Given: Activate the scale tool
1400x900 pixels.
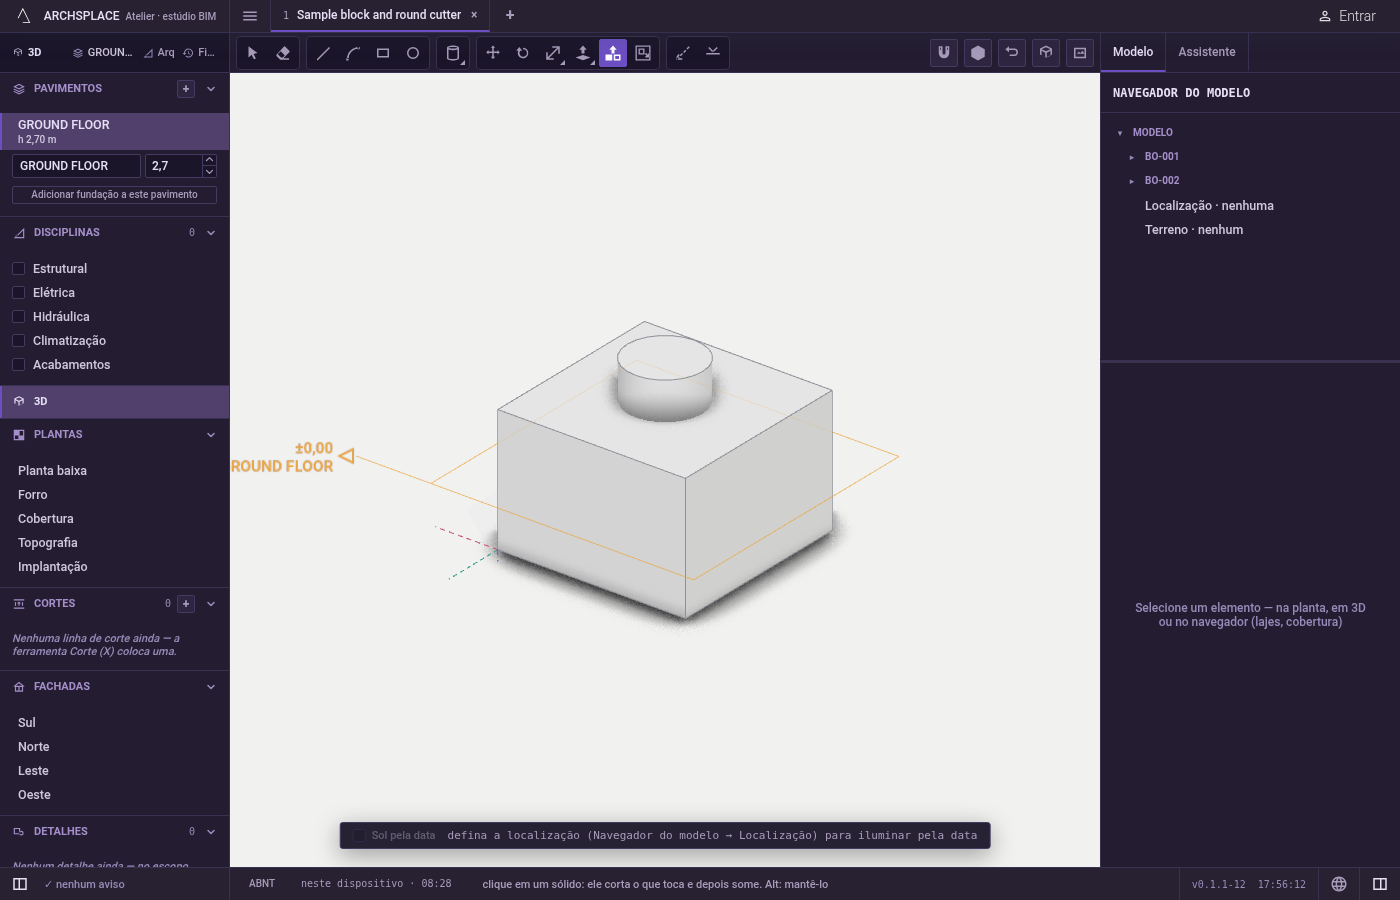Looking at the screenshot, I should click(553, 53).
